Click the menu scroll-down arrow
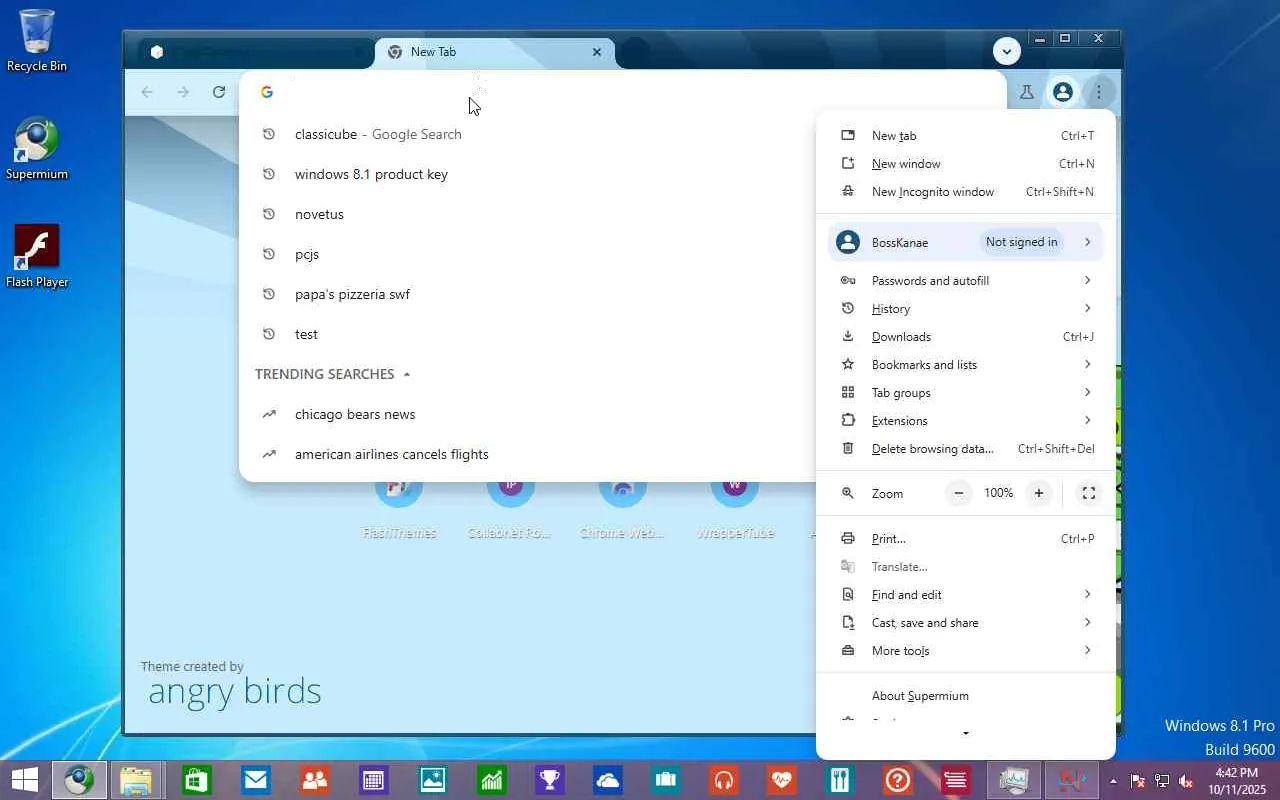1280x800 pixels. point(966,734)
